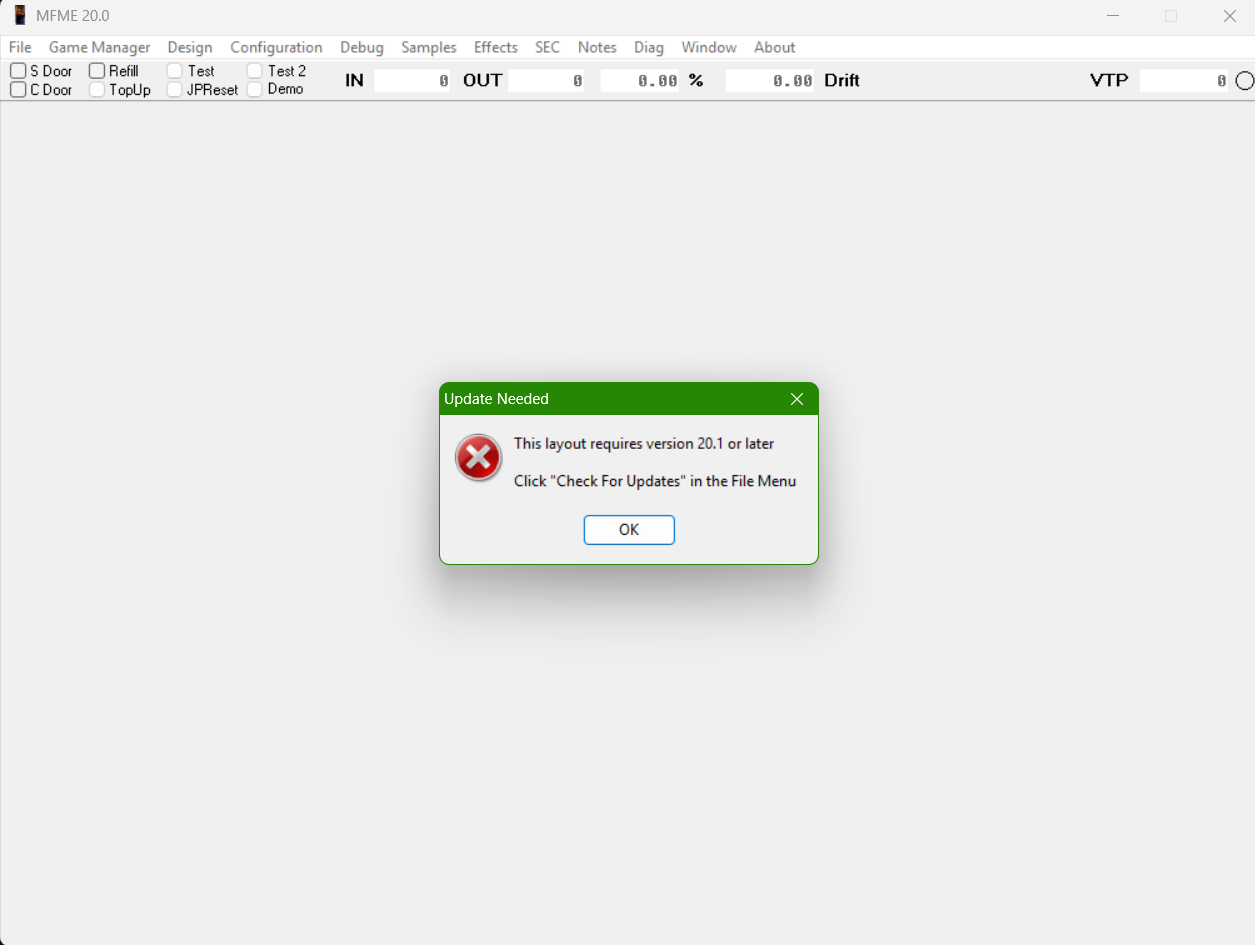Click OK in Update Needed dialog
This screenshot has width=1255, height=945.
[629, 530]
